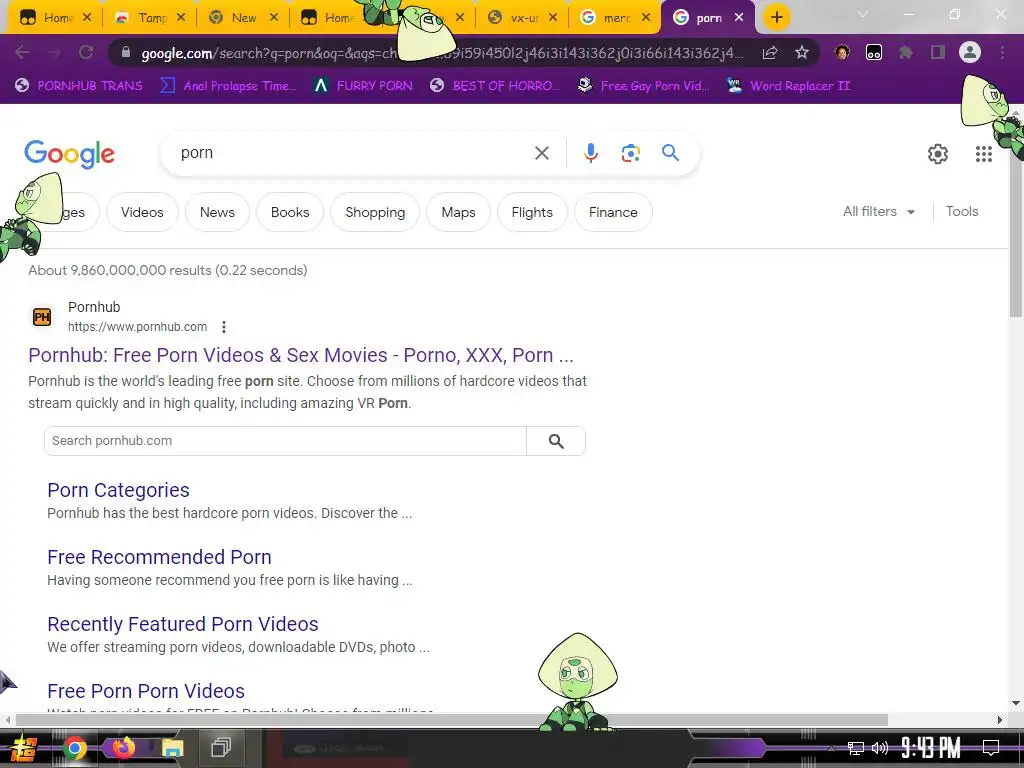This screenshot has width=1024, height=768.
Task: Select the Shopping filter chip
Action: (375, 212)
